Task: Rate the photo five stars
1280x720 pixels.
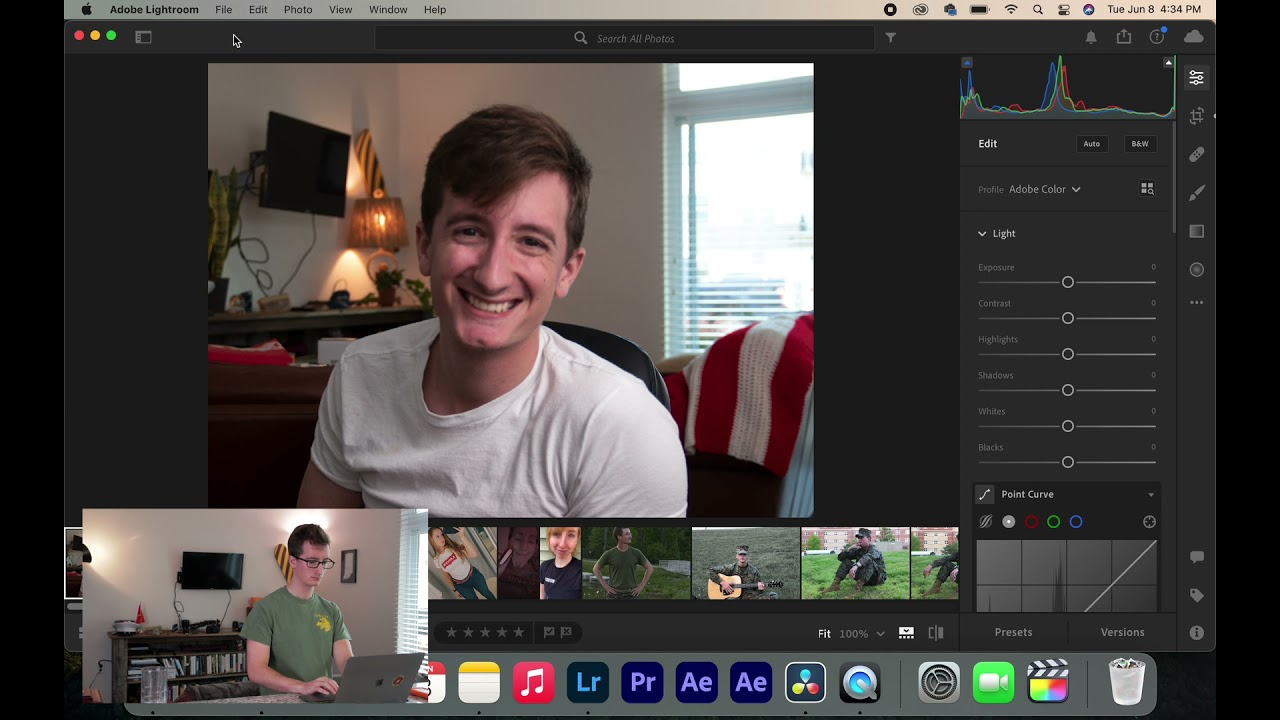Action: coord(518,632)
